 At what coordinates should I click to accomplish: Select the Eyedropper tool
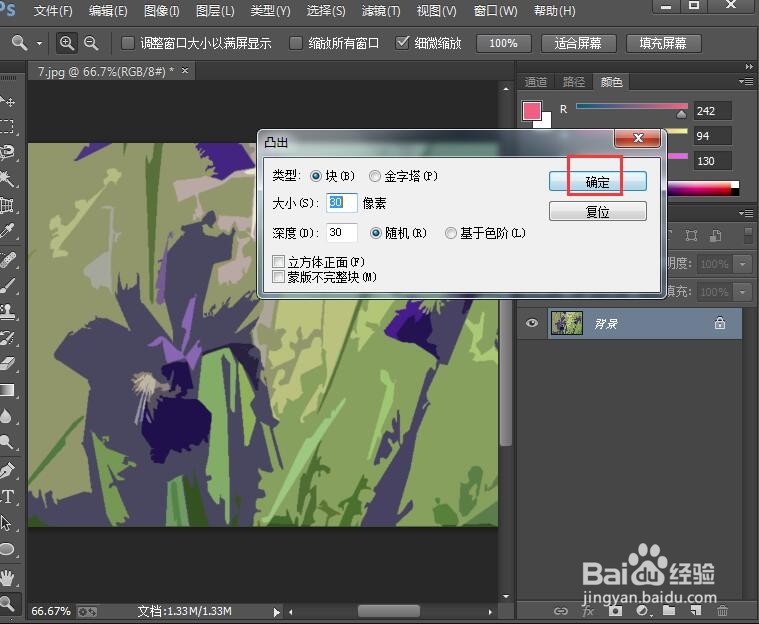7,231
